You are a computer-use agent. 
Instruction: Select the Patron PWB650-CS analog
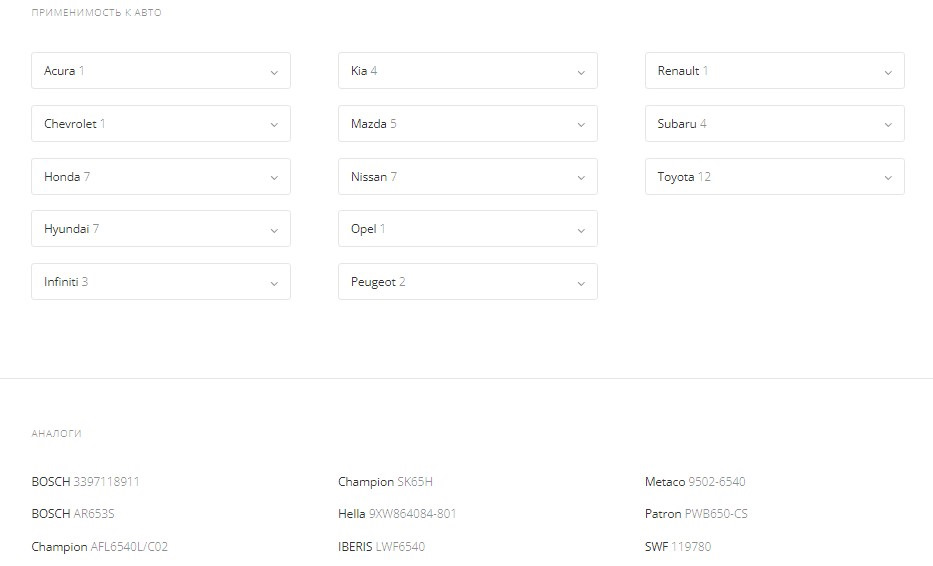[x=696, y=514]
